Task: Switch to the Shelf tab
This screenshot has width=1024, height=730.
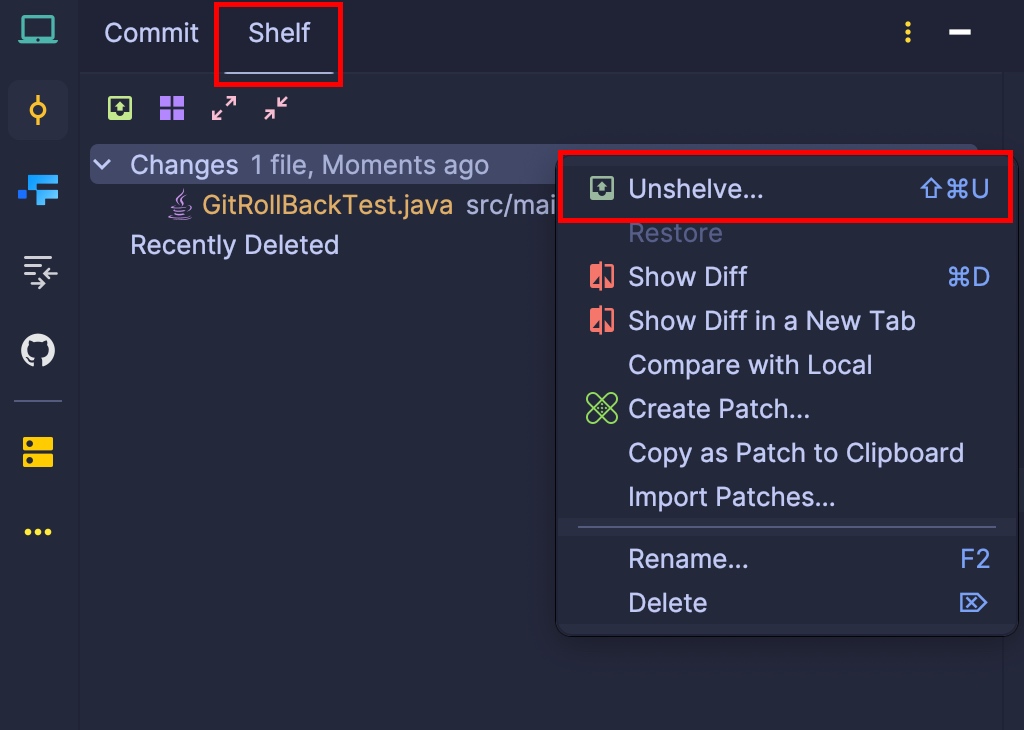Action: (279, 33)
